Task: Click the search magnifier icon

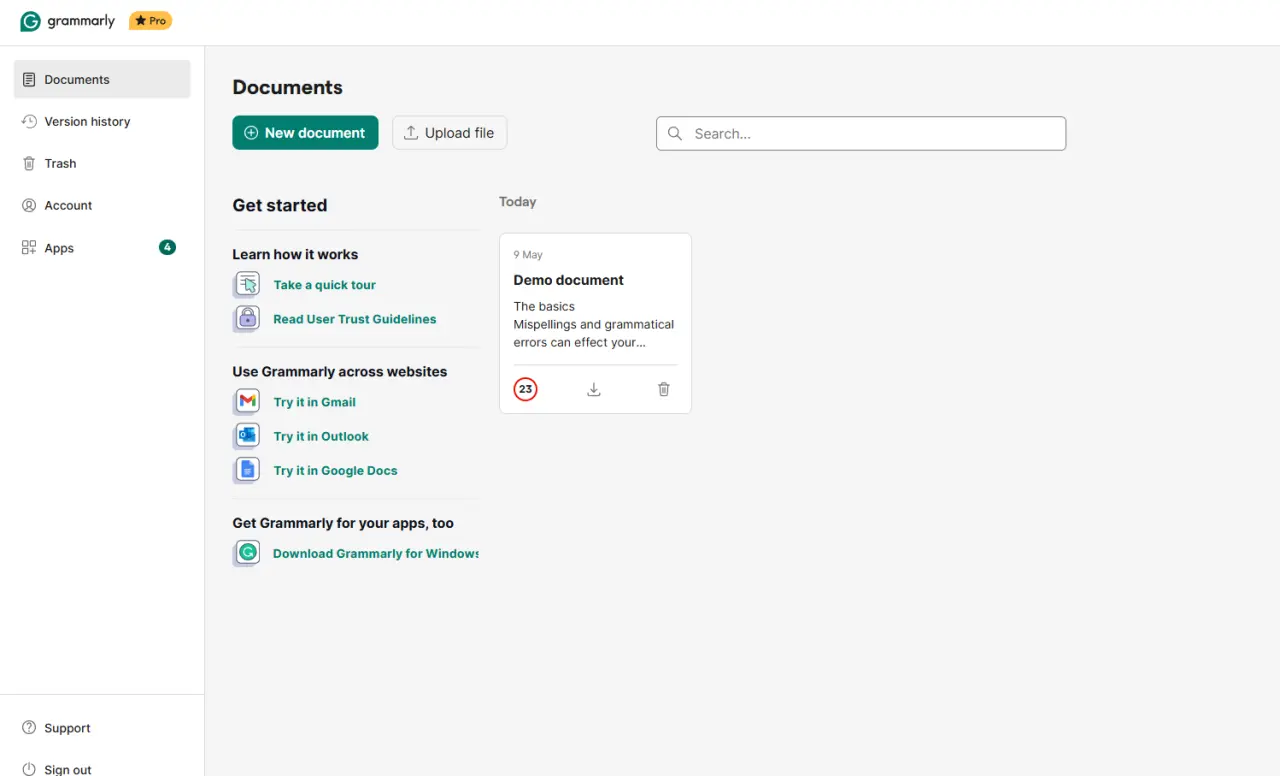Action: [675, 133]
